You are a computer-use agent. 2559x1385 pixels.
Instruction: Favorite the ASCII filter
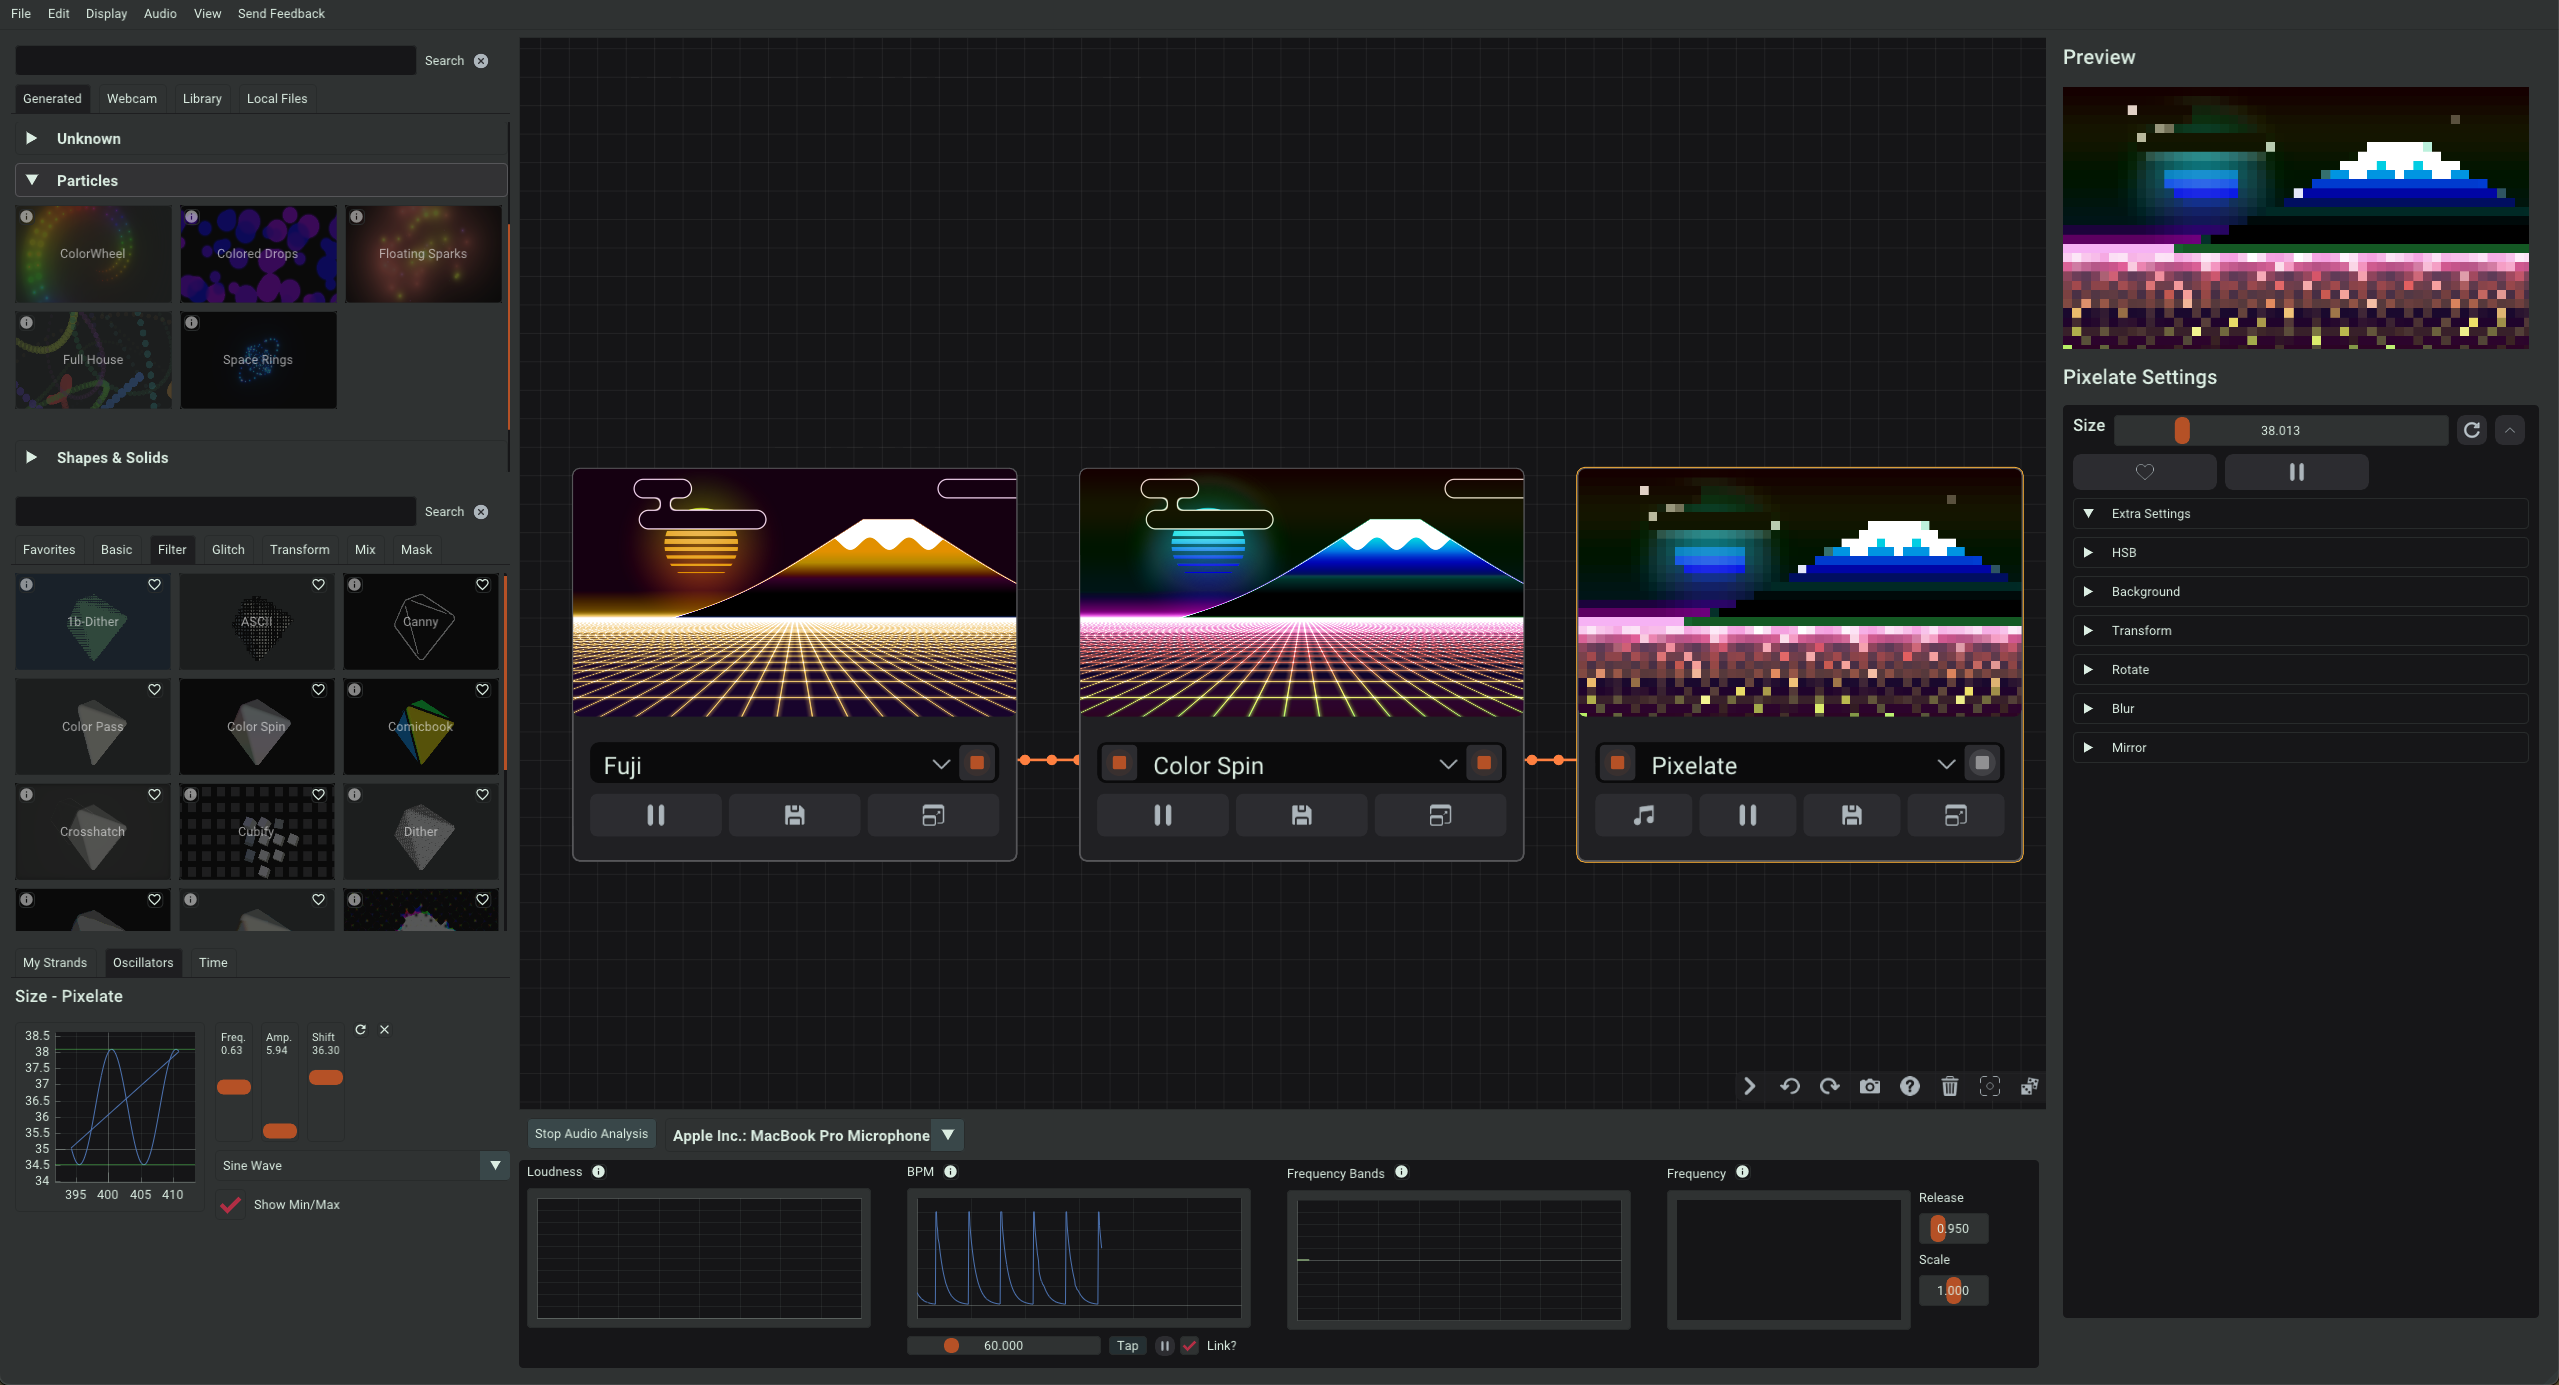pos(318,585)
